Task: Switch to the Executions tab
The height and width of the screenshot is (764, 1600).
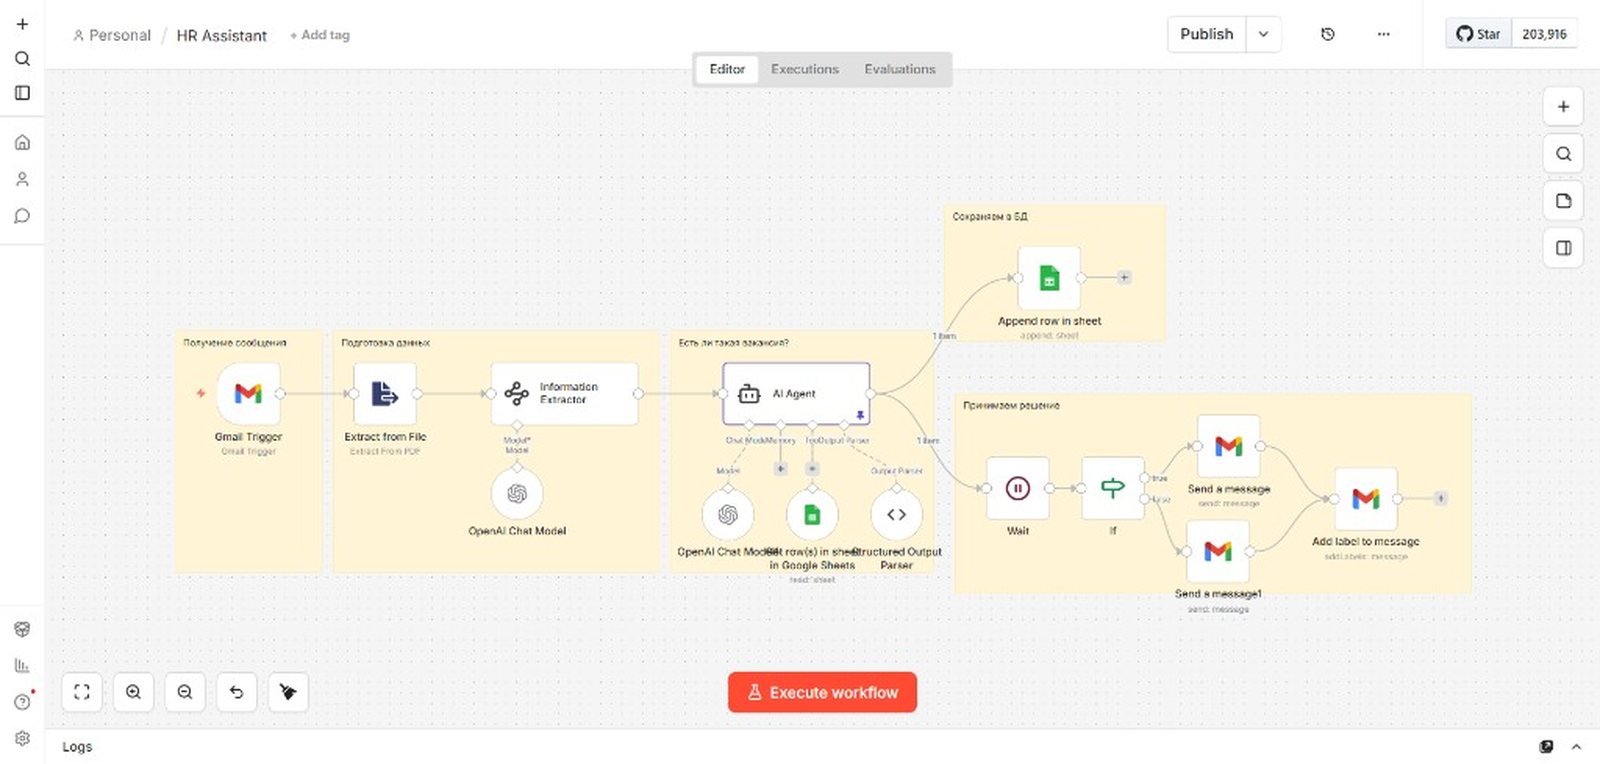Action: 805,69
